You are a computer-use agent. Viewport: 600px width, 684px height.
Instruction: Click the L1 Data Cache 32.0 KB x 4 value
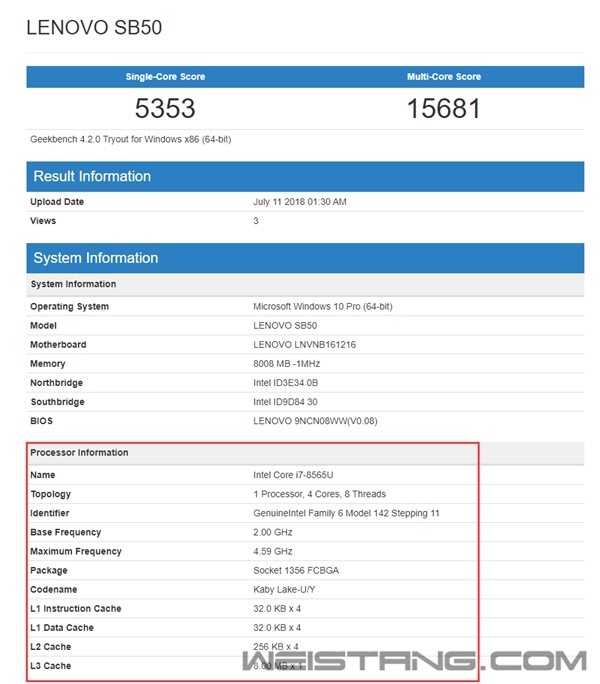click(277, 628)
